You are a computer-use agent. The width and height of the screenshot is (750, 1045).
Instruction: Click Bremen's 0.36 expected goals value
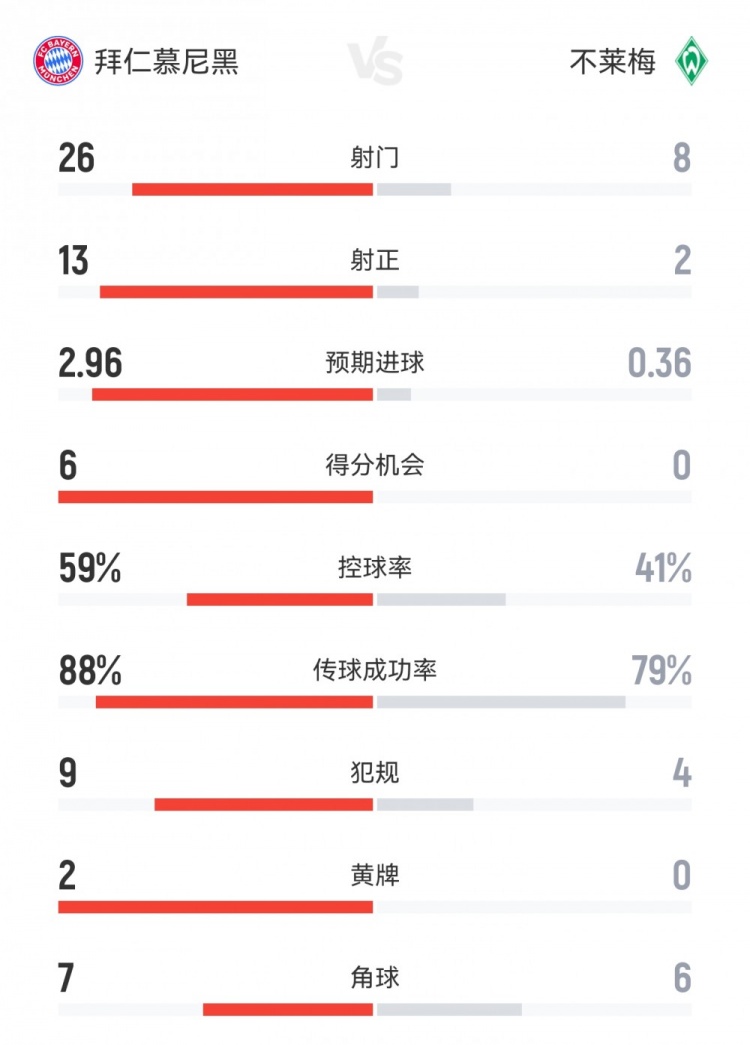(x=659, y=363)
